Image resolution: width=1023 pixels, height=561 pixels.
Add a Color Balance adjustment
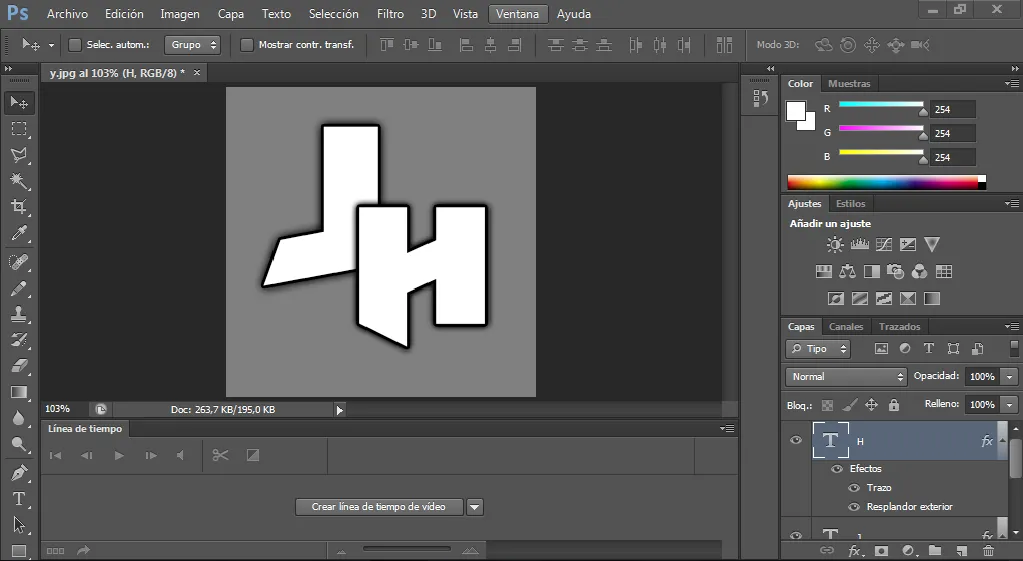coord(847,271)
